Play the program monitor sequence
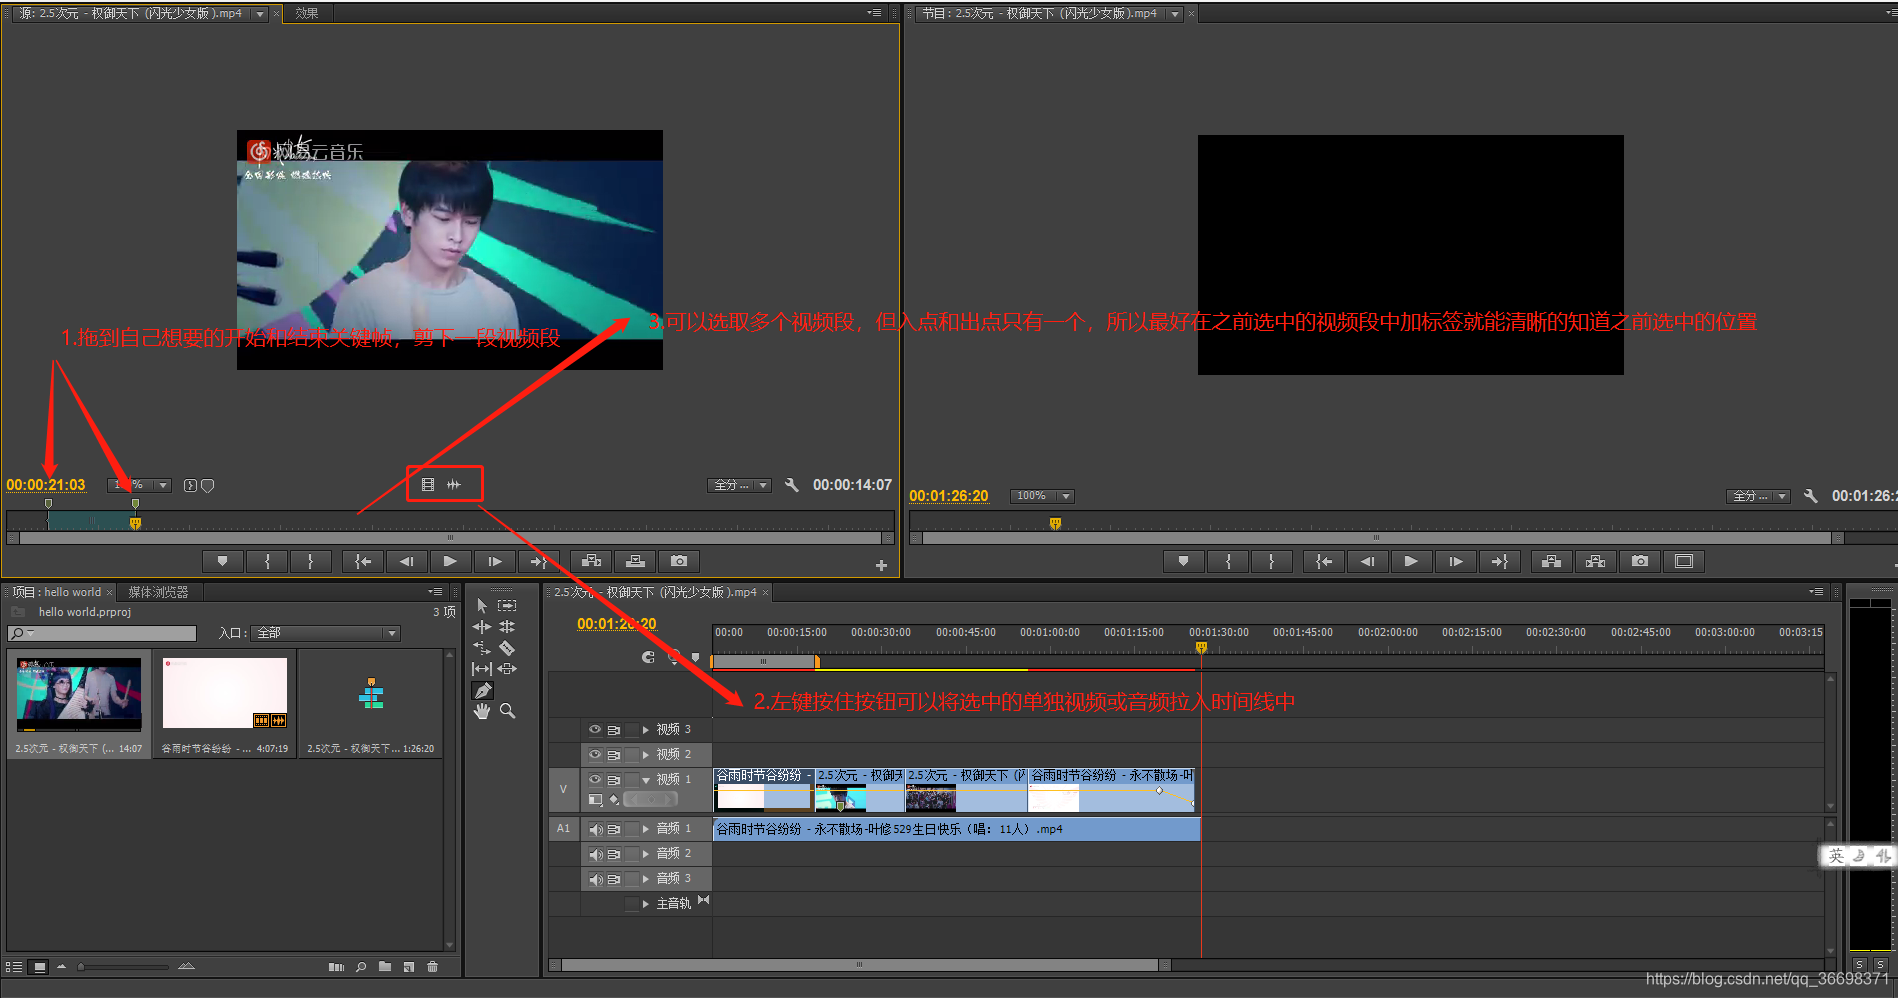Image resolution: width=1898 pixels, height=998 pixels. point(1411,561)
